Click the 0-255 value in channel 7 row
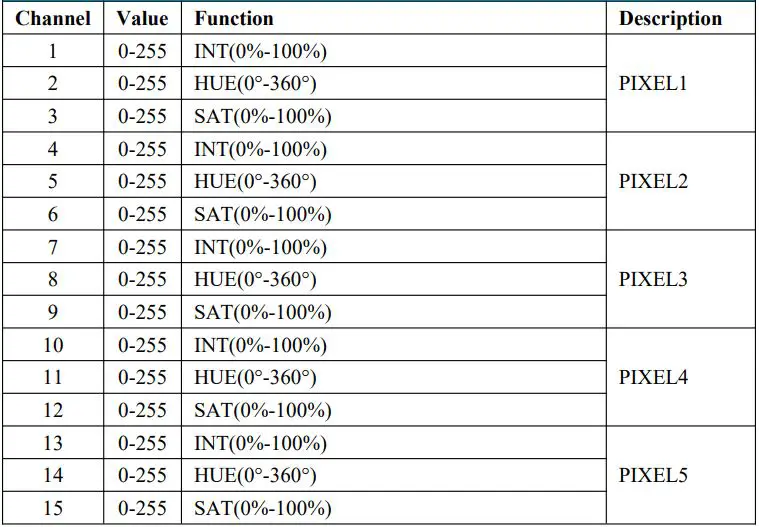Viewport: 759px width, 527px height. pyautogui.click(x=142, y=247)
